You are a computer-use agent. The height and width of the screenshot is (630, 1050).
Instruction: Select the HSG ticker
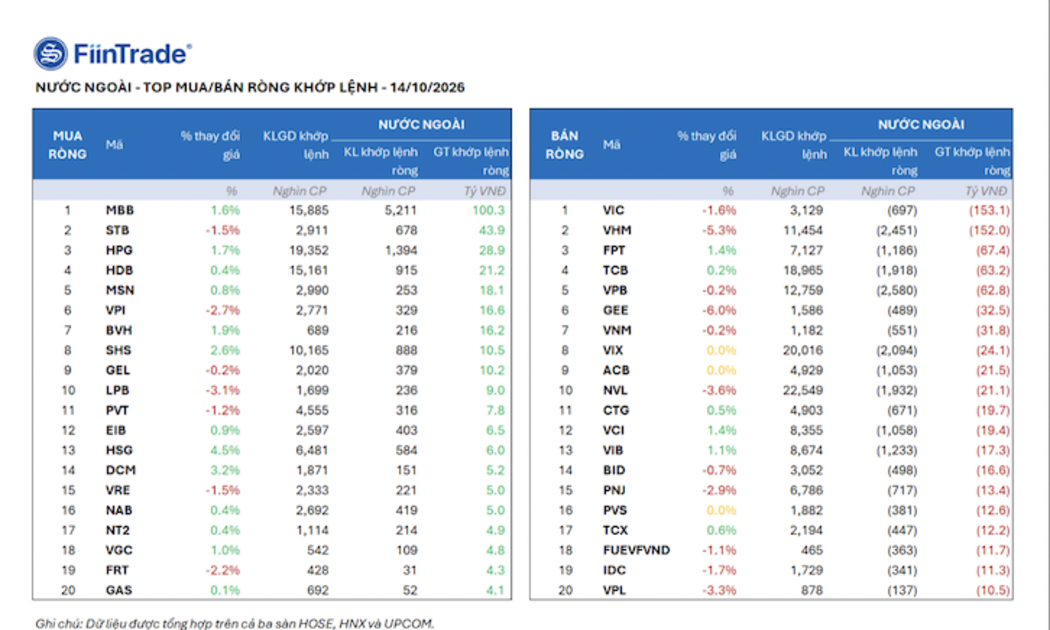[119, 451]
